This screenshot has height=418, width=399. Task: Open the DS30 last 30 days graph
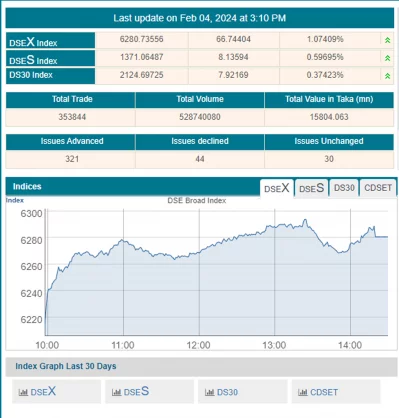pos(227,392)
